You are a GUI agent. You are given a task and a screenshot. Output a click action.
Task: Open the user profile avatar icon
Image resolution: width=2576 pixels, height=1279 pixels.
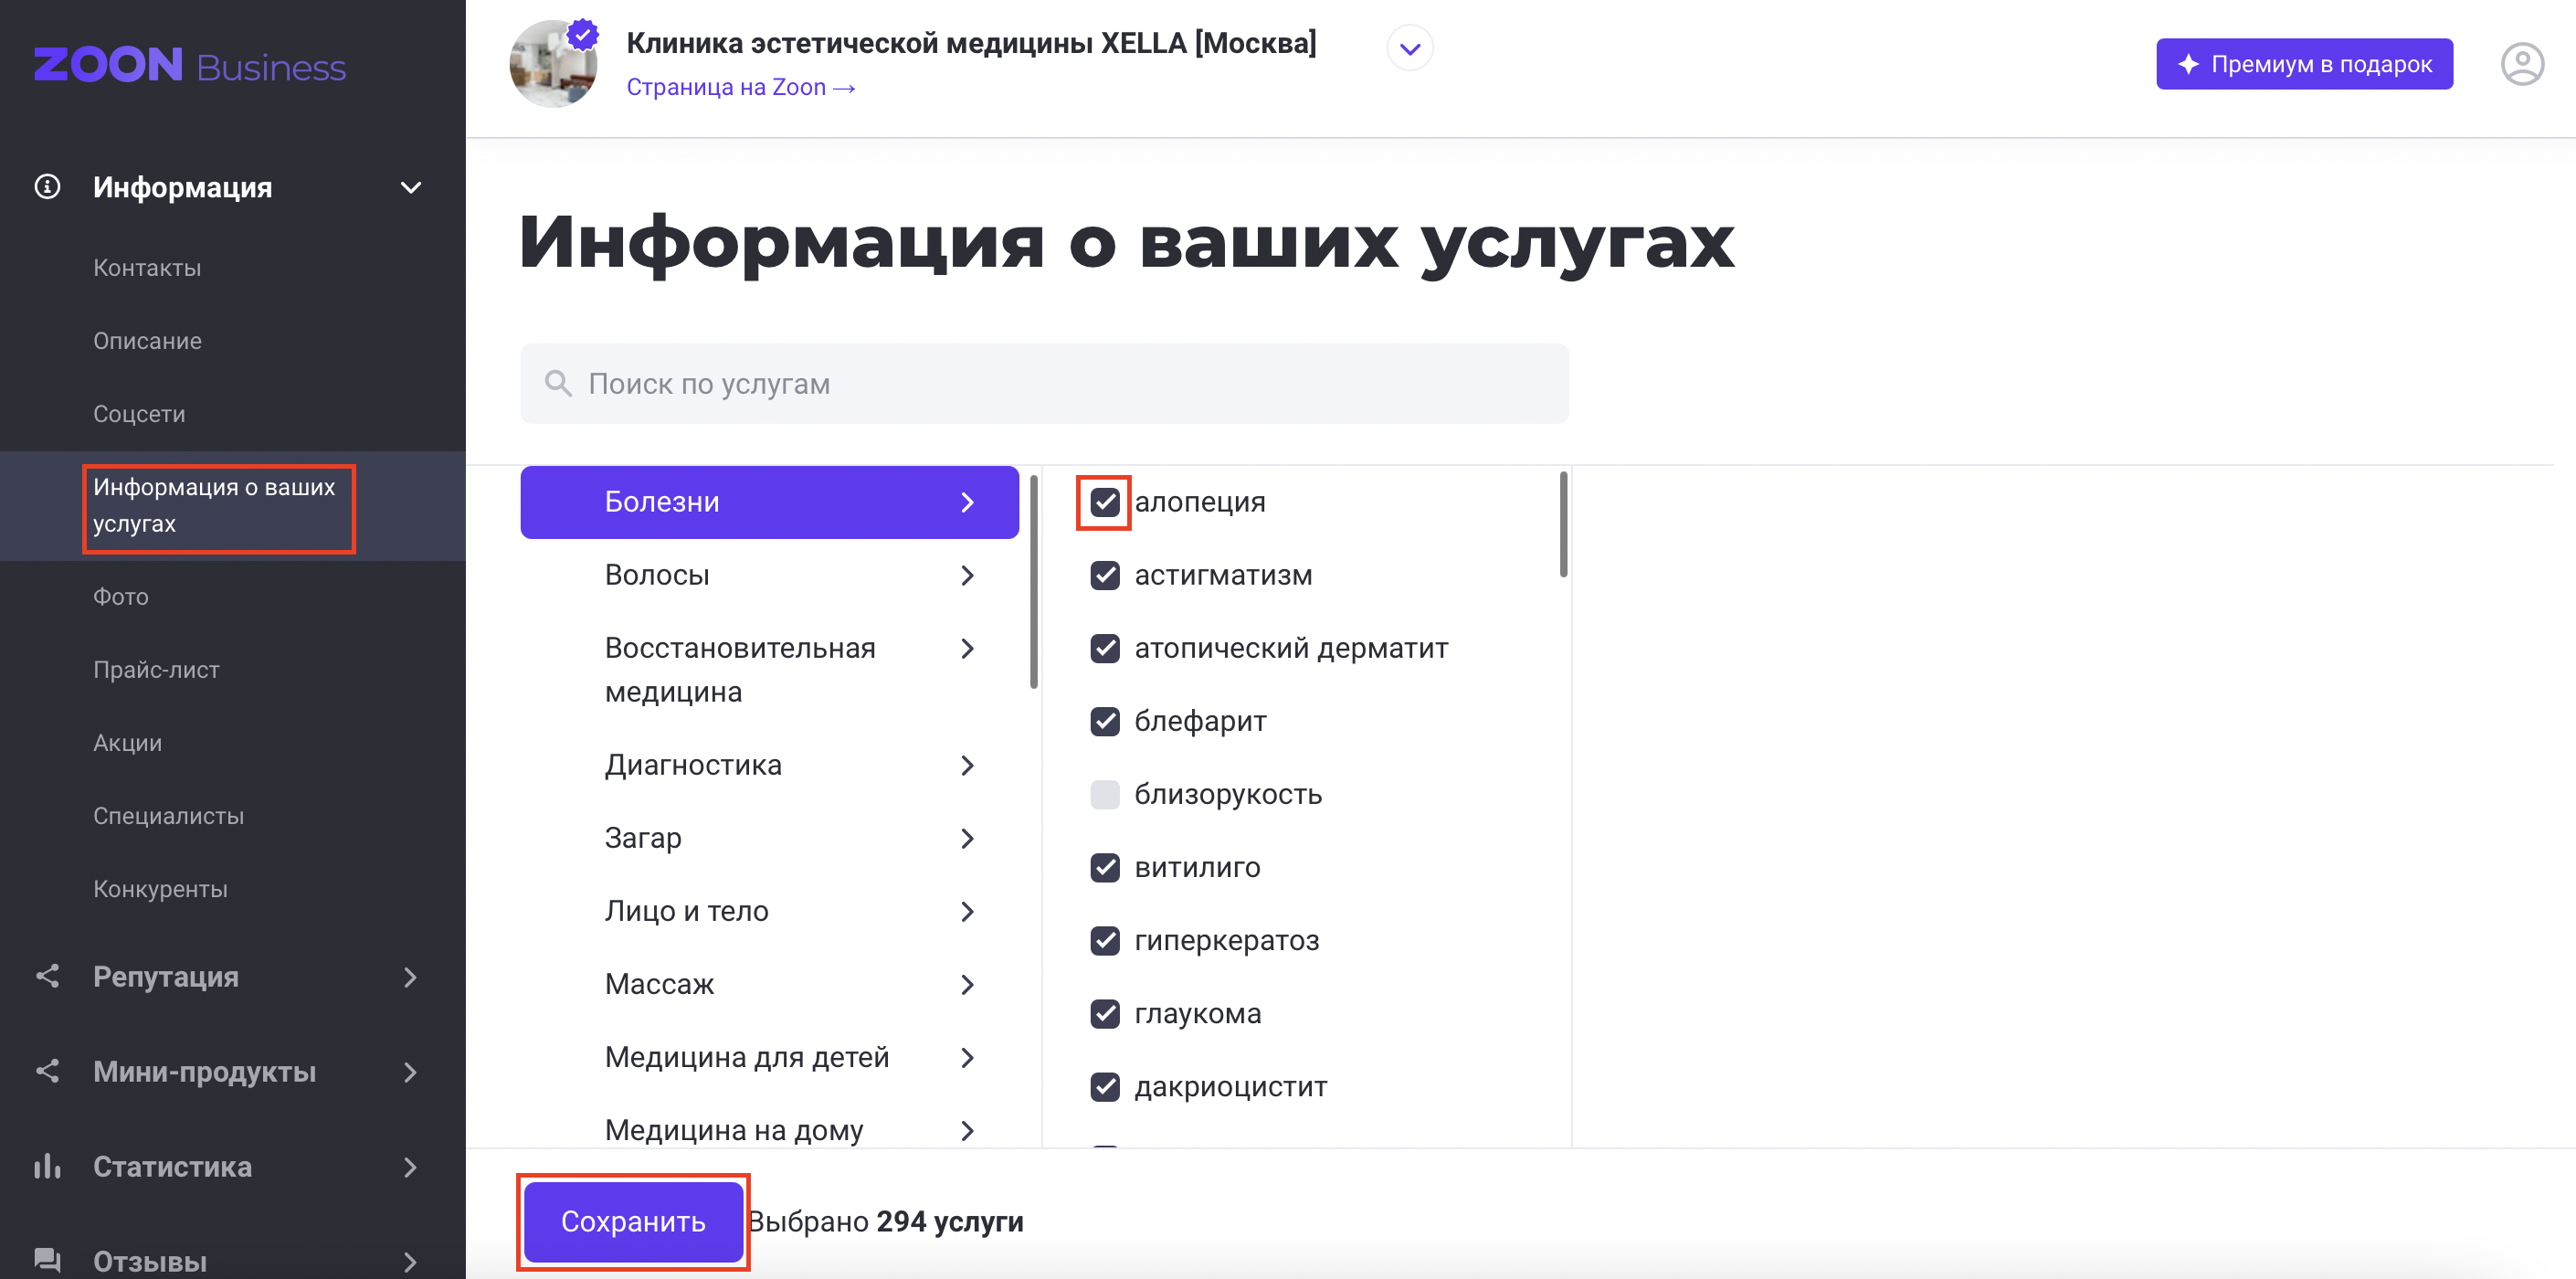click(x=2521, y=65)
